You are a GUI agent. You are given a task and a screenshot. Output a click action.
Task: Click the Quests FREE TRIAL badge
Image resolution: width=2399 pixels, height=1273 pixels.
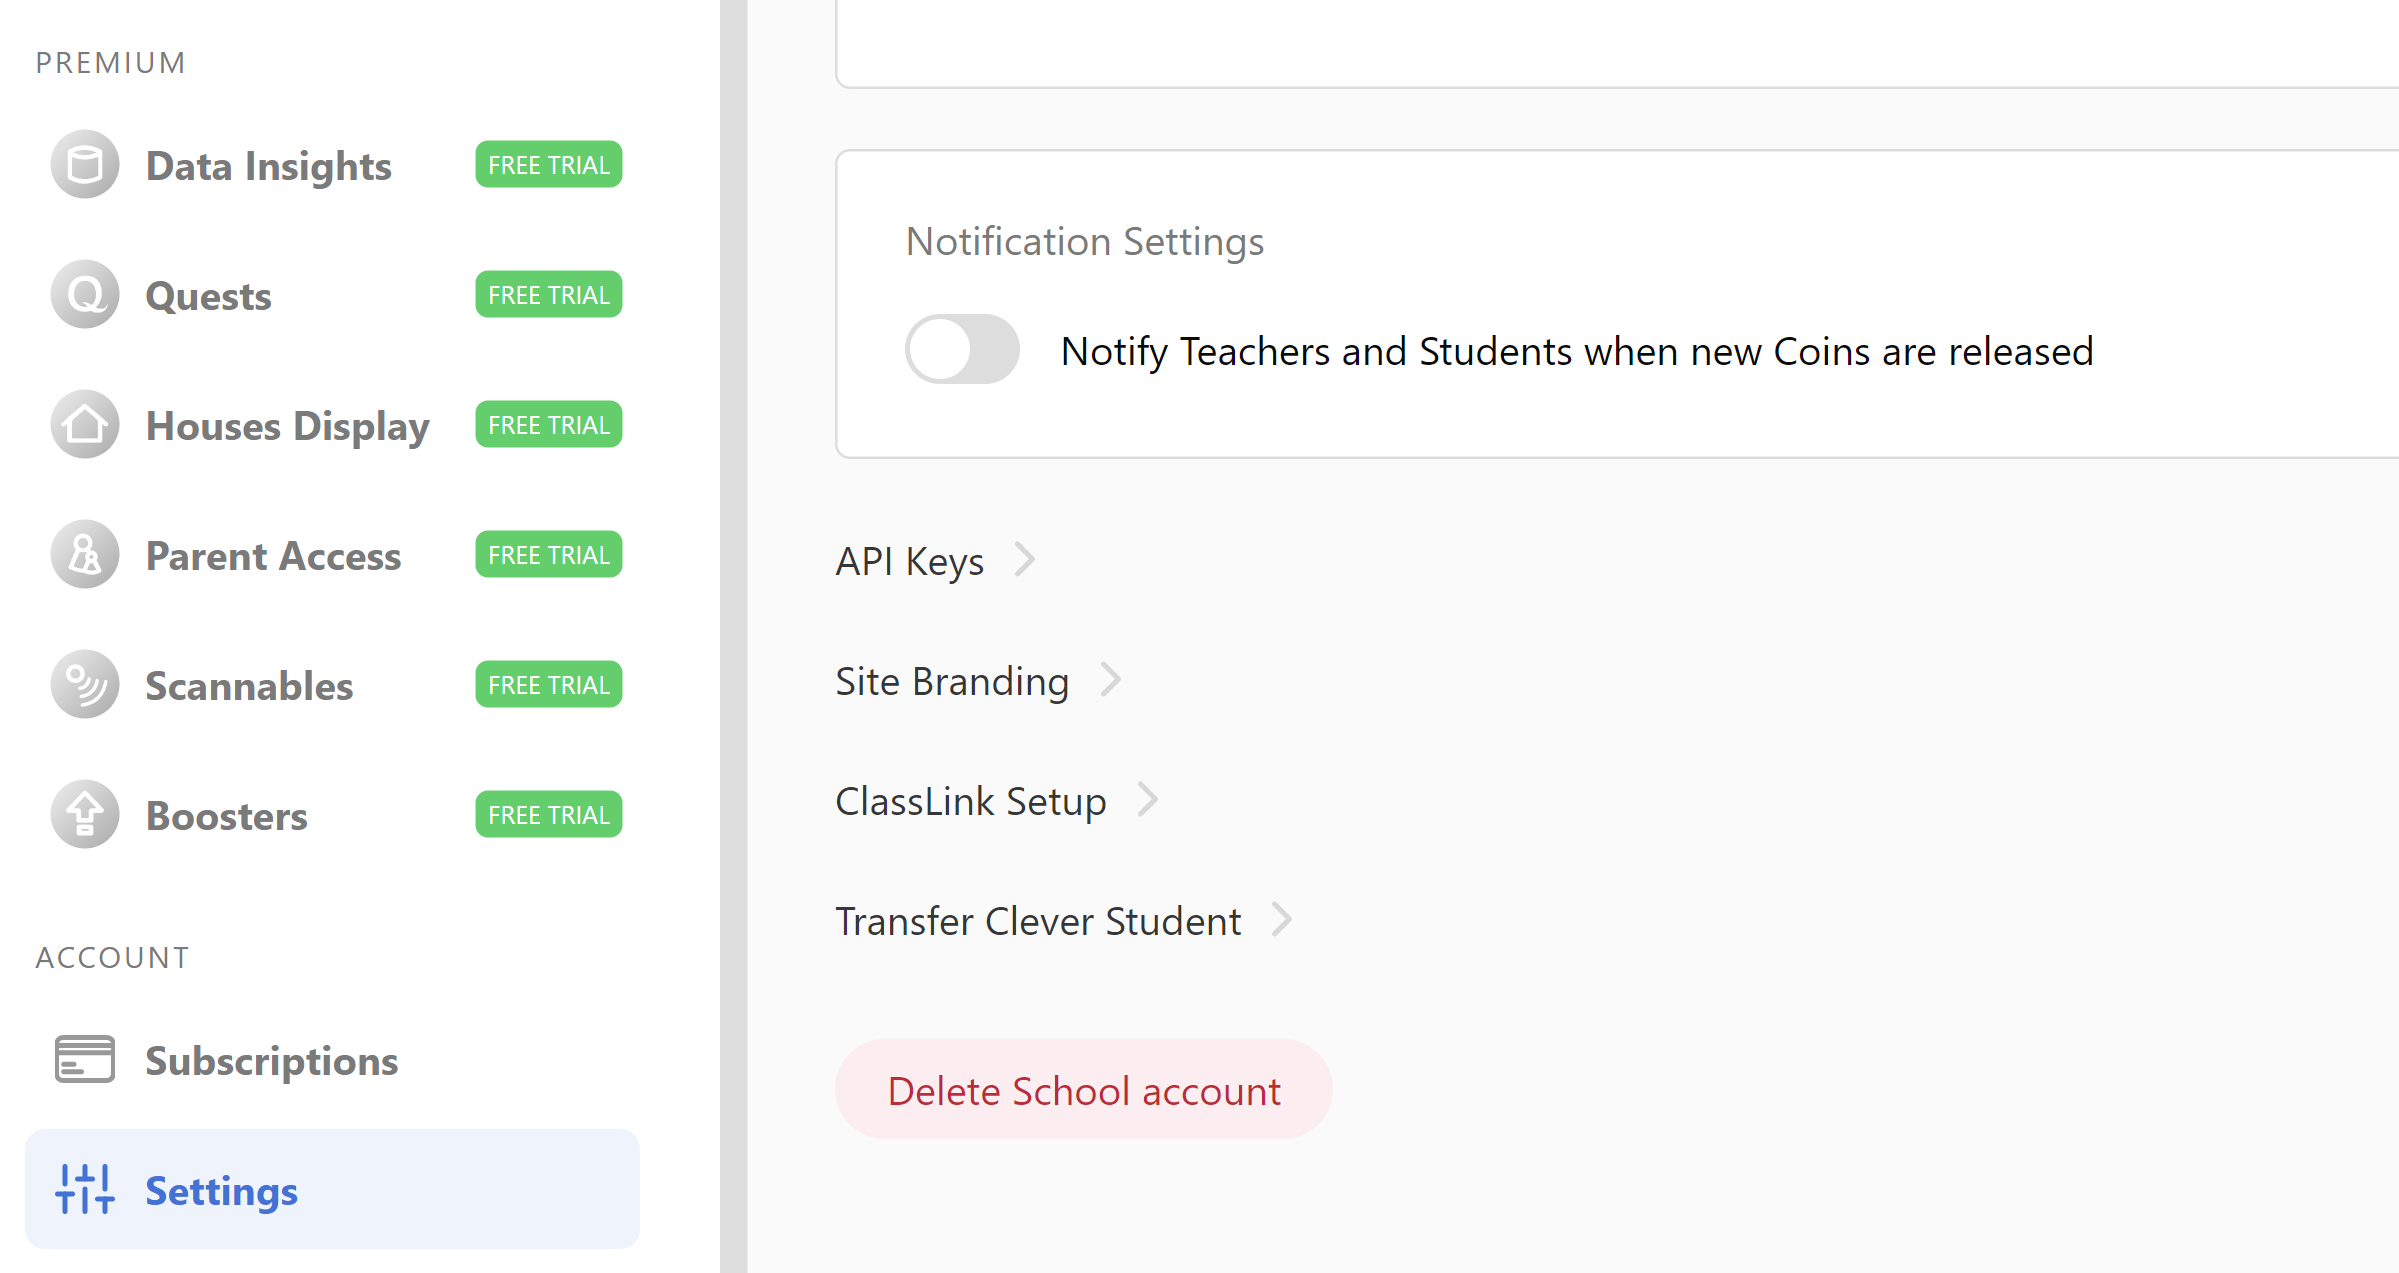coord(548,295)
